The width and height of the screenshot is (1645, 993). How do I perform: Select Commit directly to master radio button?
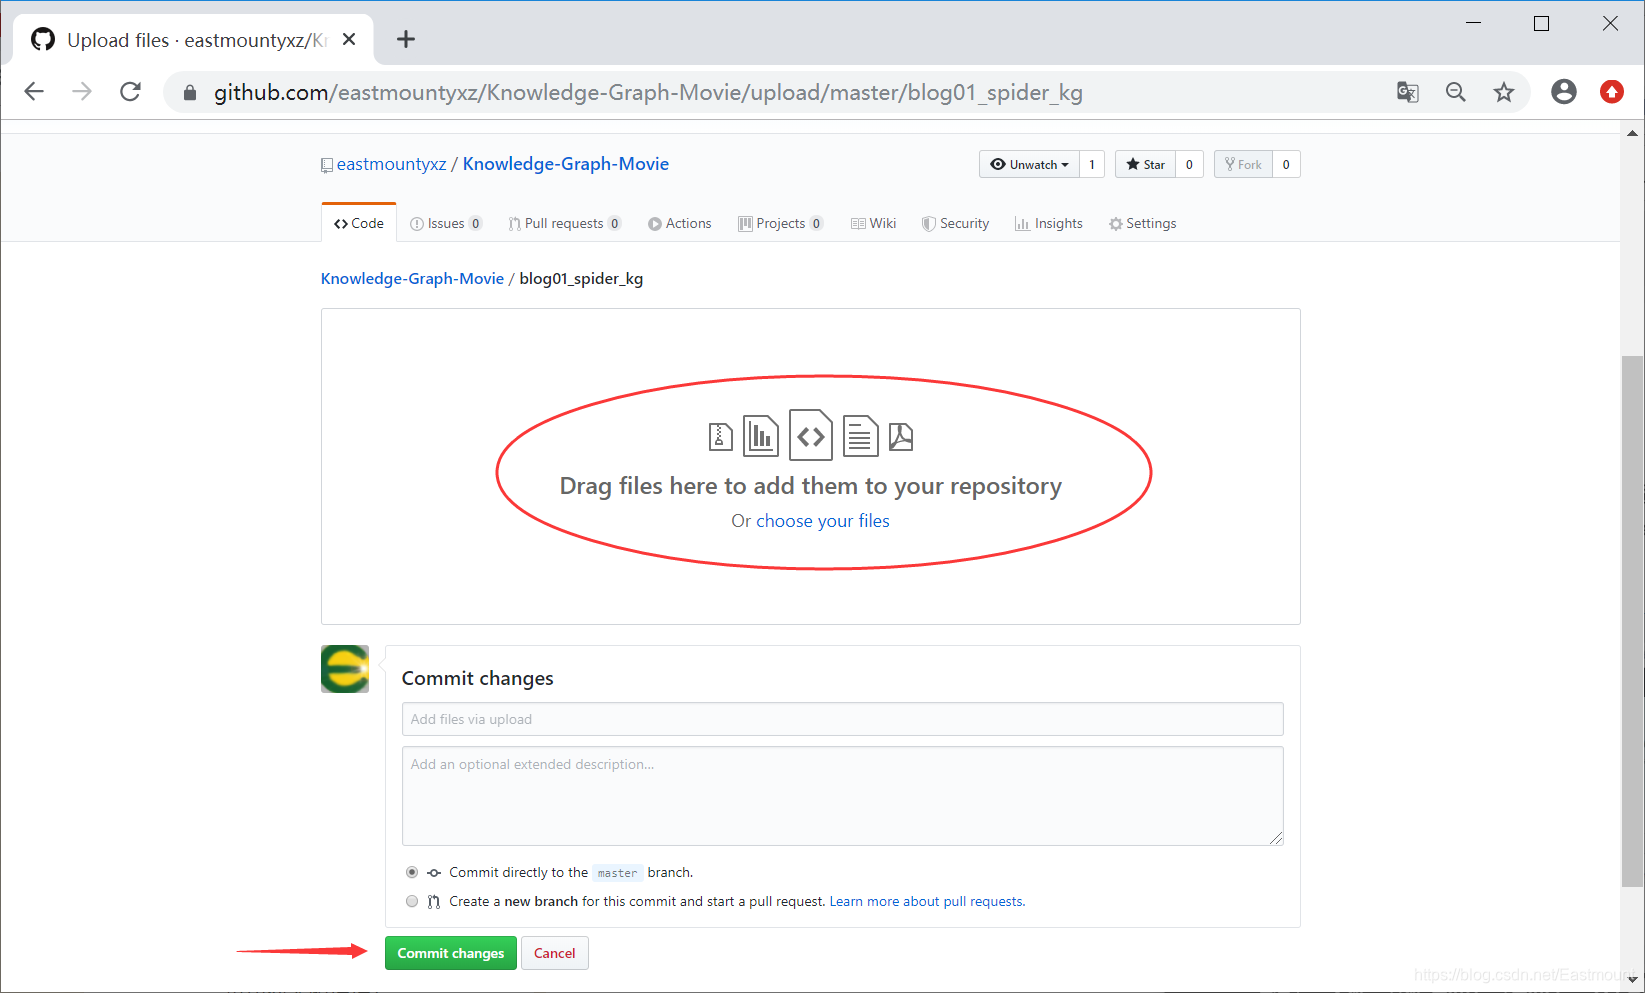tap(412, 872)
